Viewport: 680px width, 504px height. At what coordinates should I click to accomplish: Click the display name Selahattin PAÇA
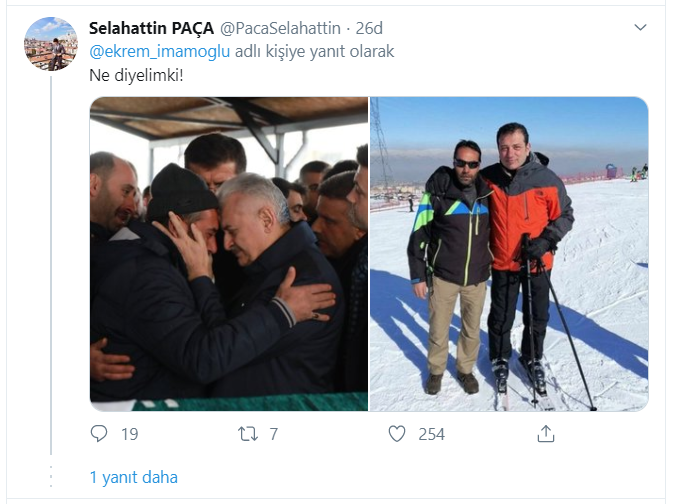(151, 28)
